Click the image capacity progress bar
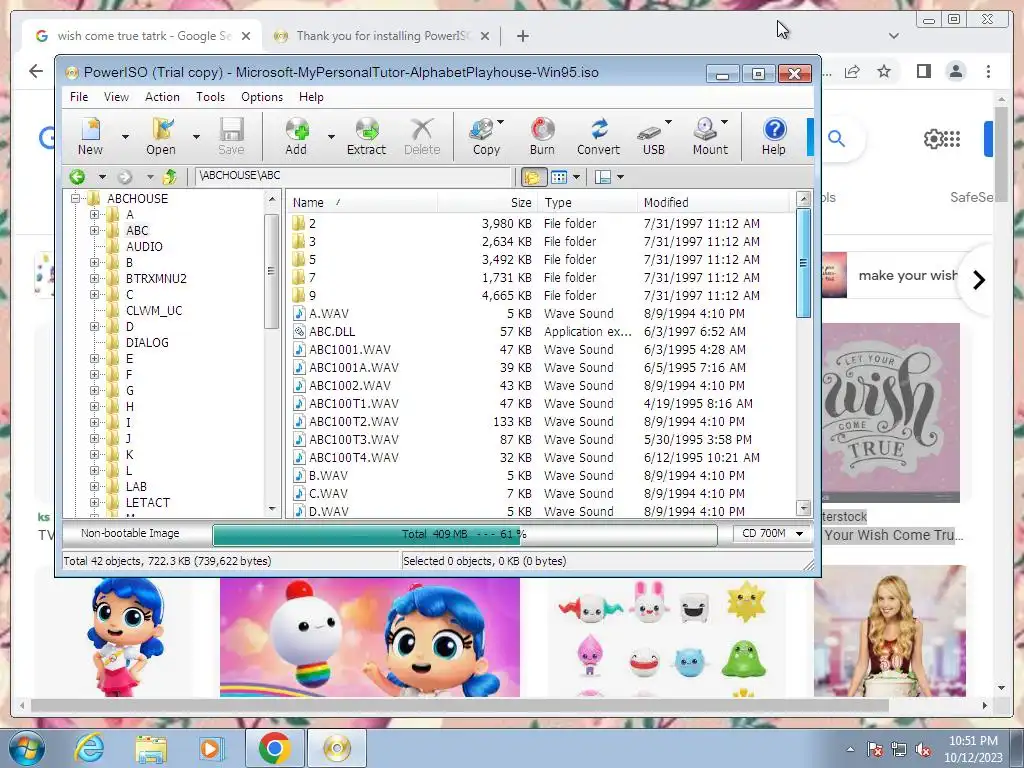 click(464, 535)
